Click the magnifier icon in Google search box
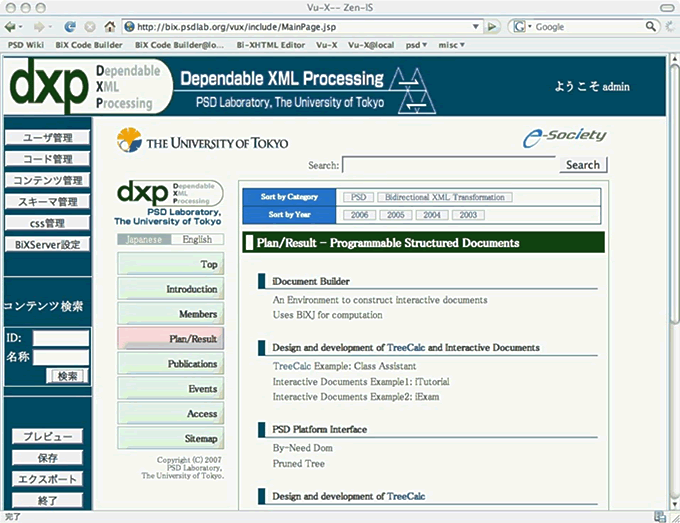The width and height of the screenshot is (680, 523). (651, 26)
